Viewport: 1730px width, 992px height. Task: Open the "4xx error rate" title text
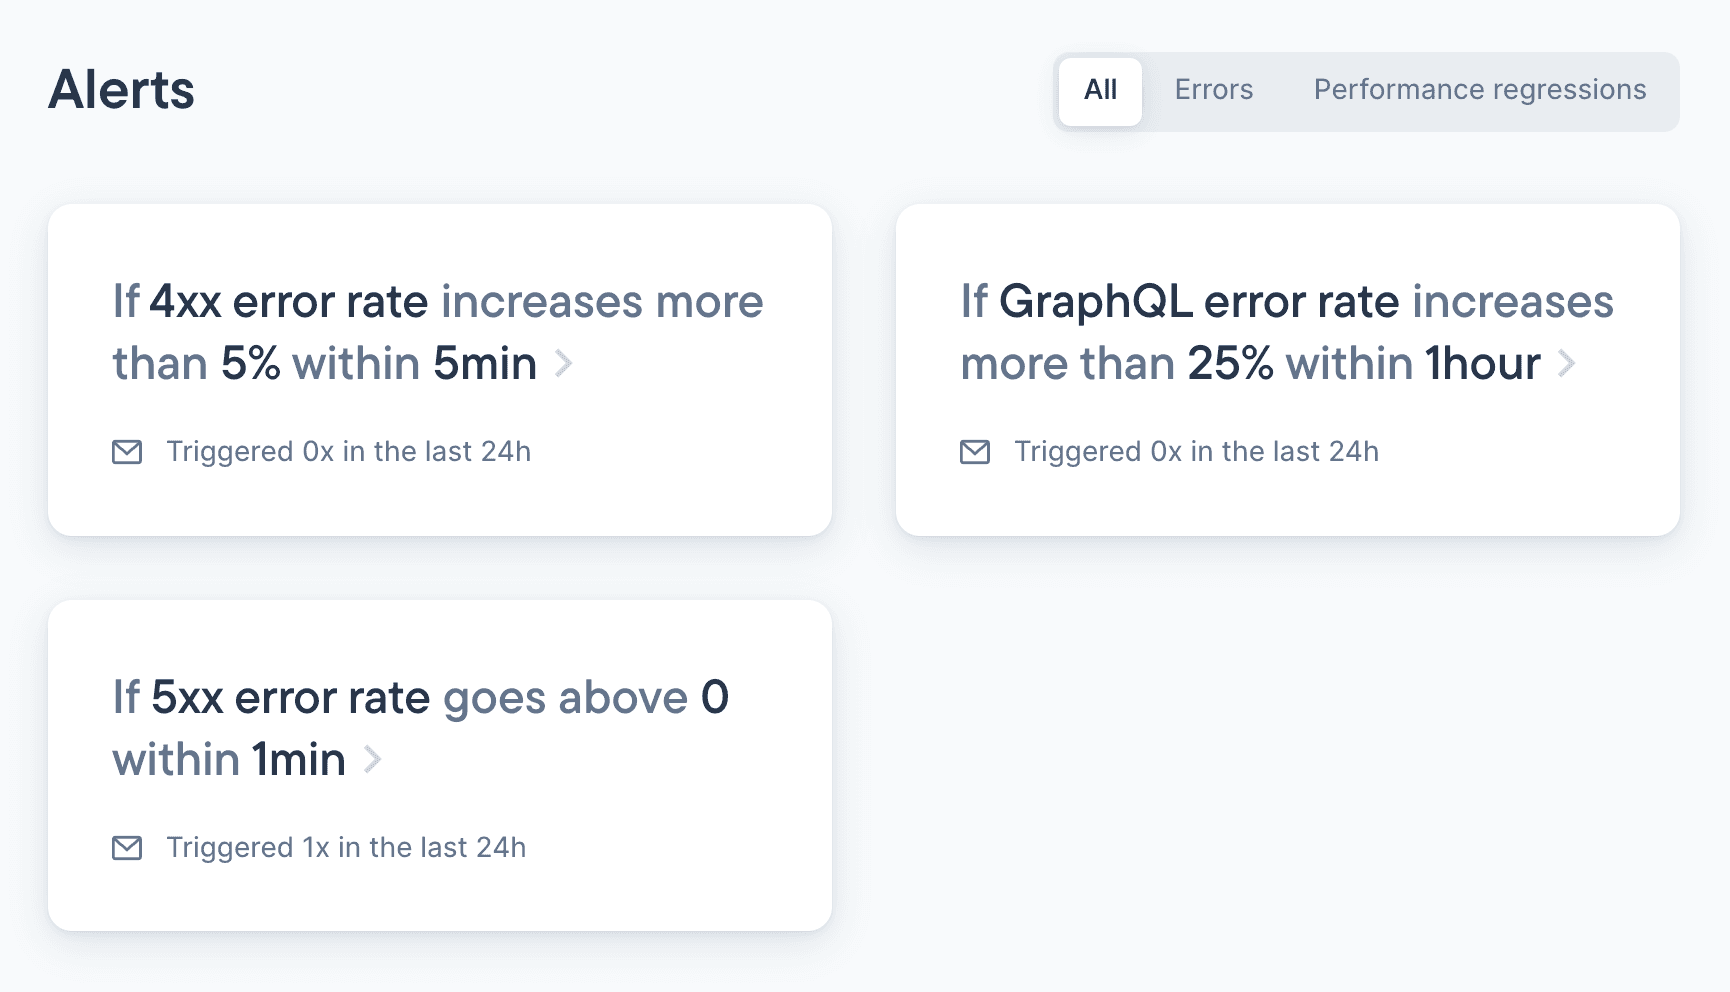(x=289, y=302)
